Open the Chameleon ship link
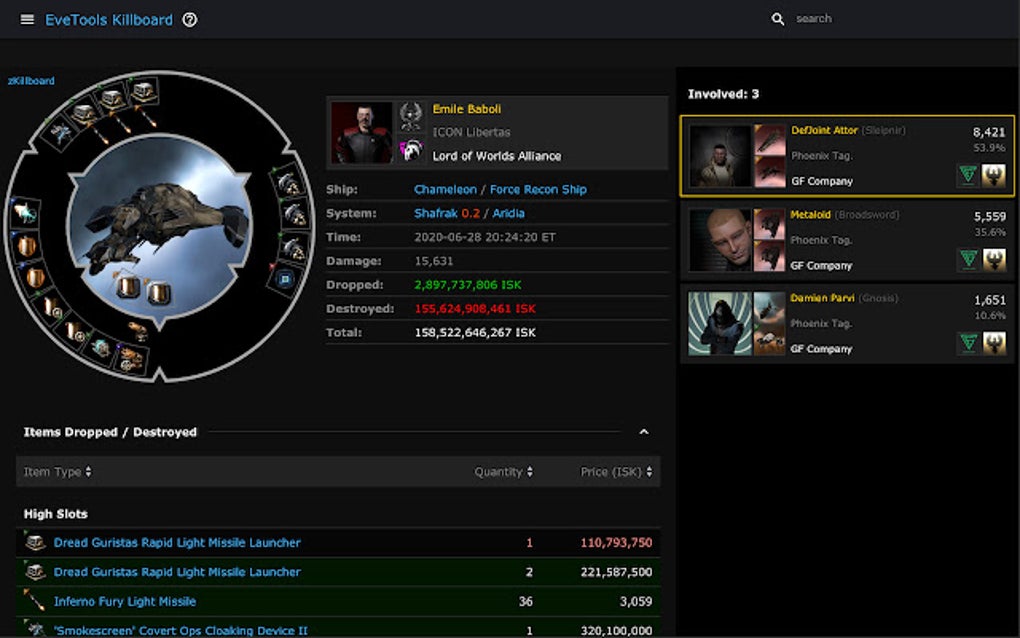Image resolution: width=1020 pixels, height=638 pixels. [x=445, y=189]
